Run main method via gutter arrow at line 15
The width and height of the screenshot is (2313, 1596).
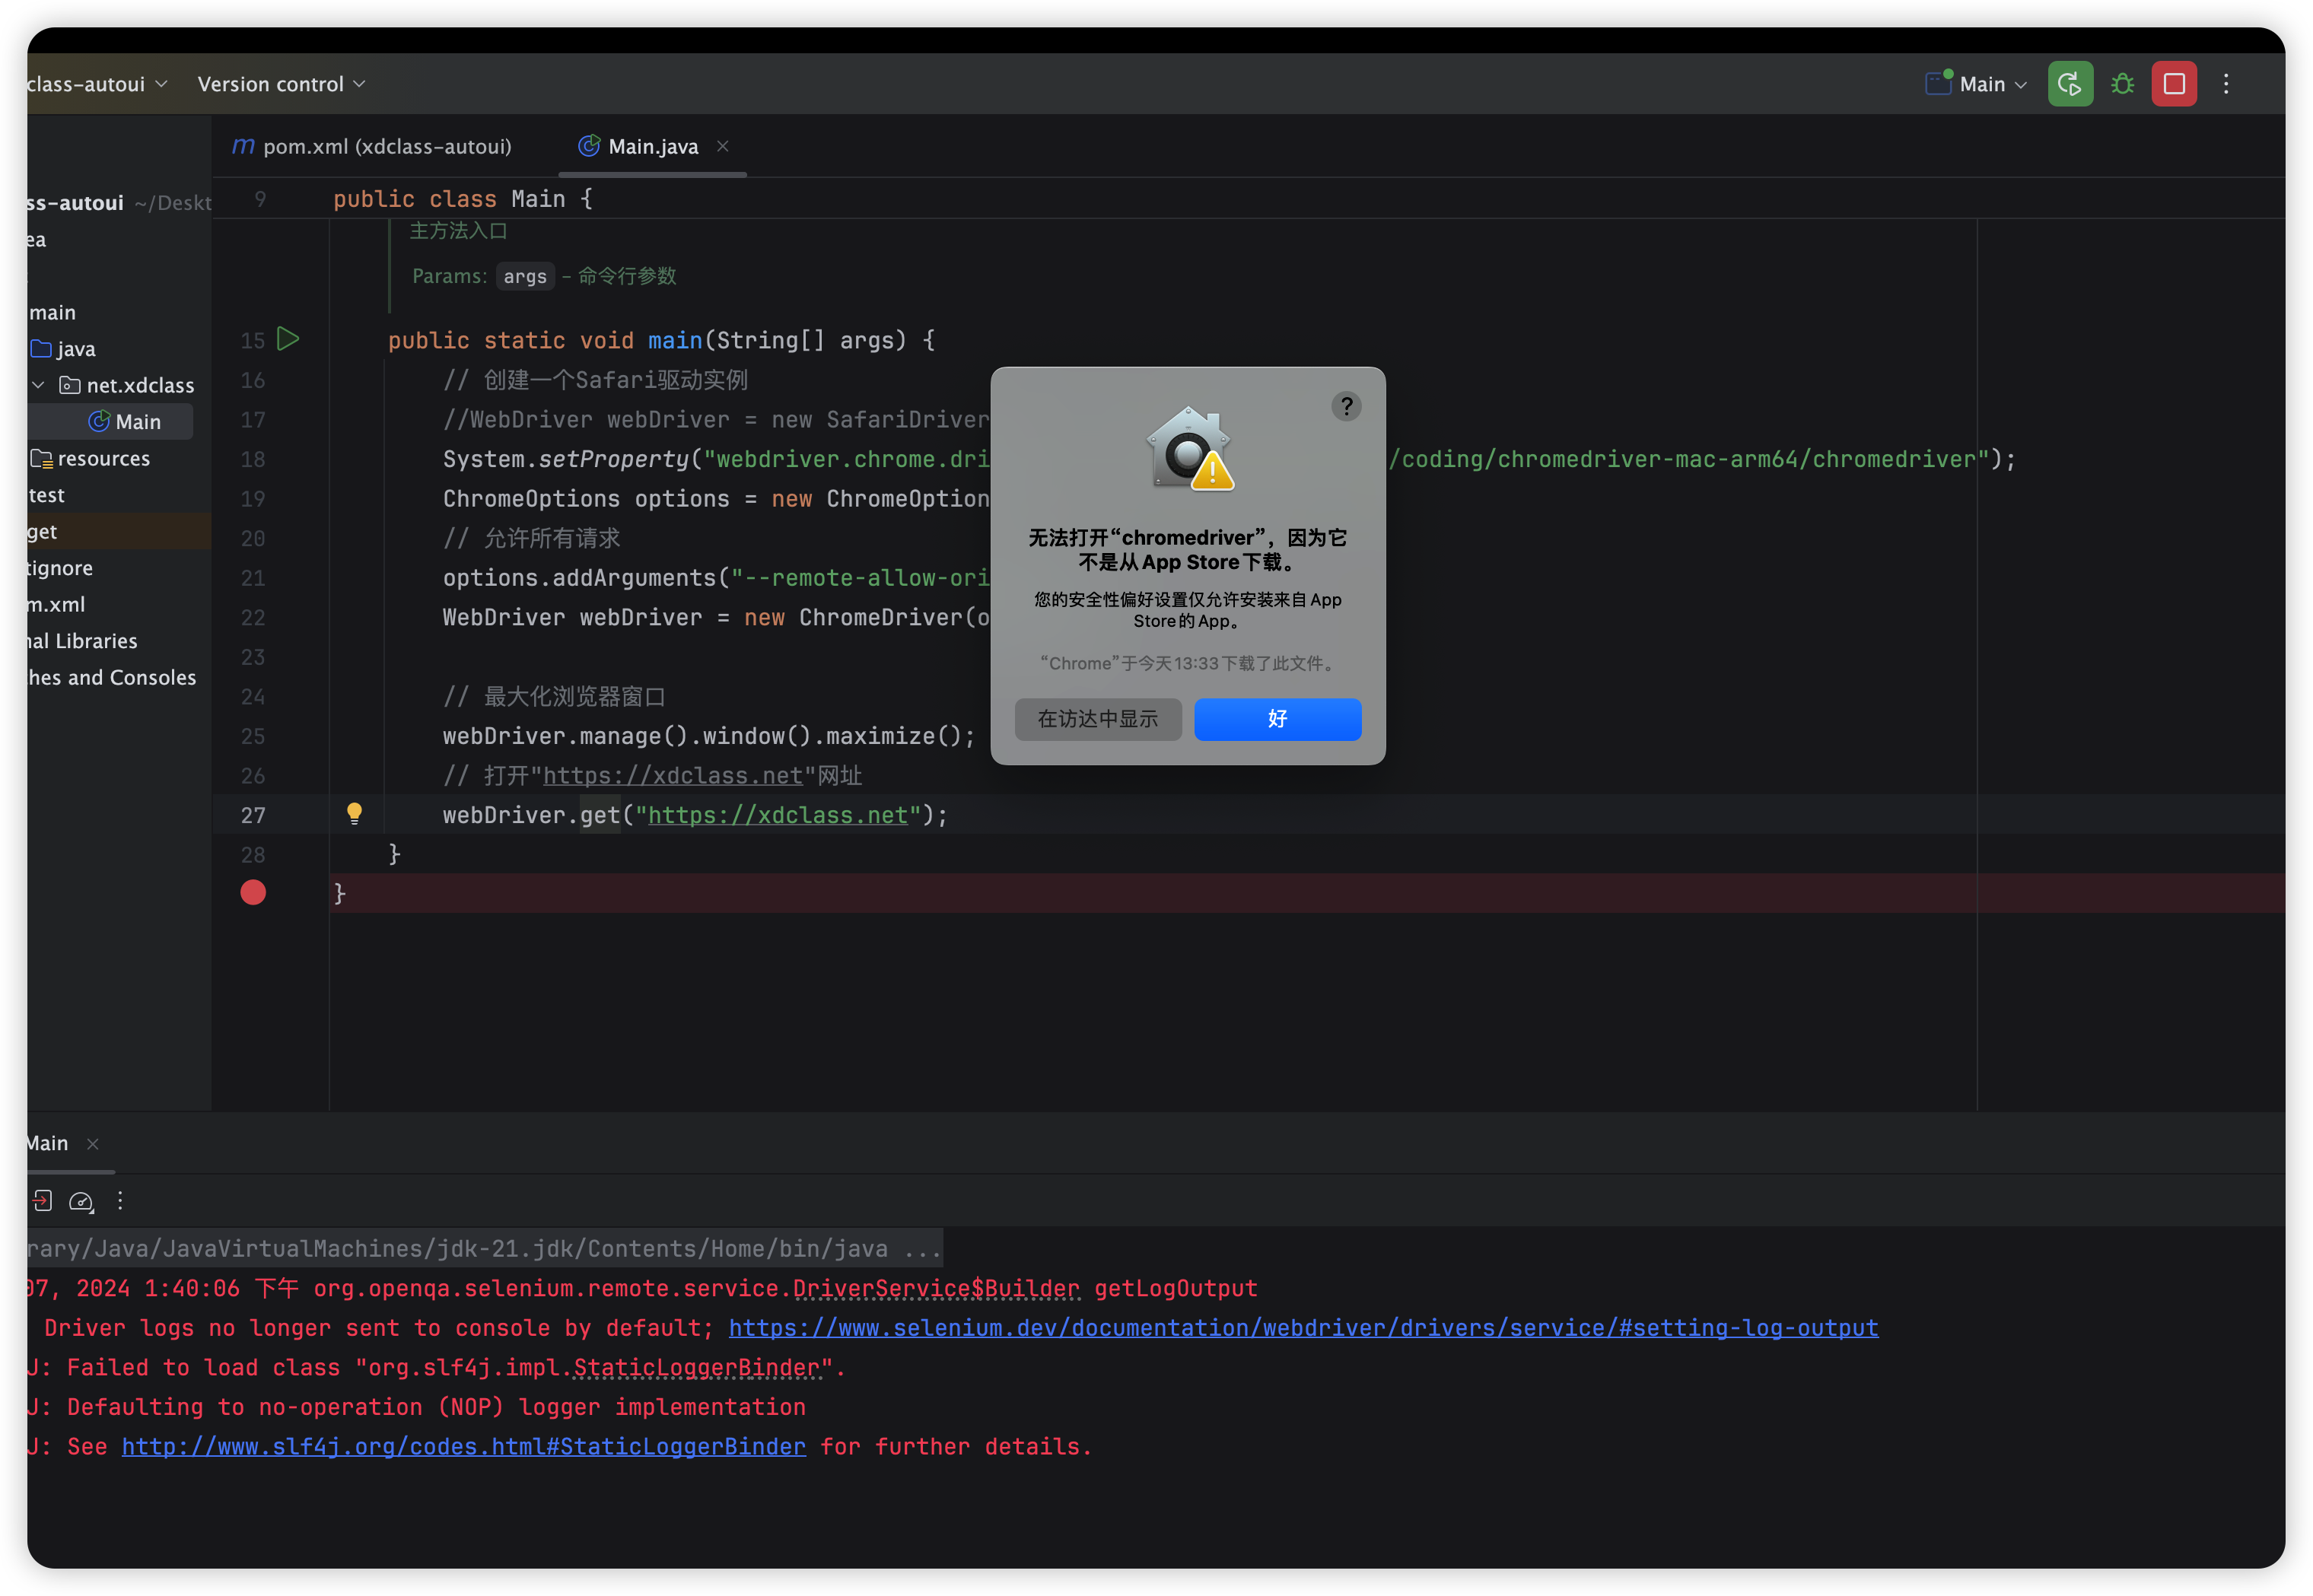[288, 339]
